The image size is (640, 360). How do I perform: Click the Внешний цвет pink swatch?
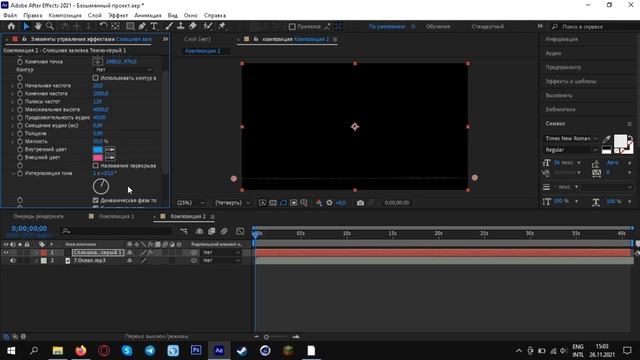tap(98, 158)
